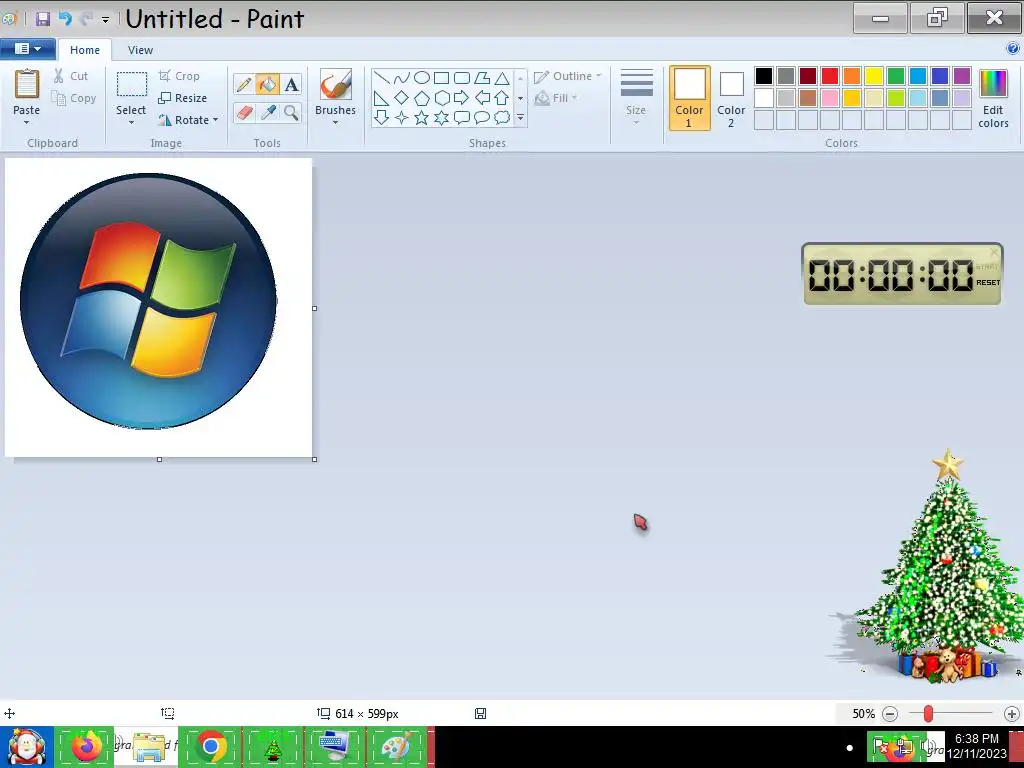This screenshot has width=1024, height=768.
Task: Click the Undo arrow in quick access toolbar
Action: tap(65, 18)
